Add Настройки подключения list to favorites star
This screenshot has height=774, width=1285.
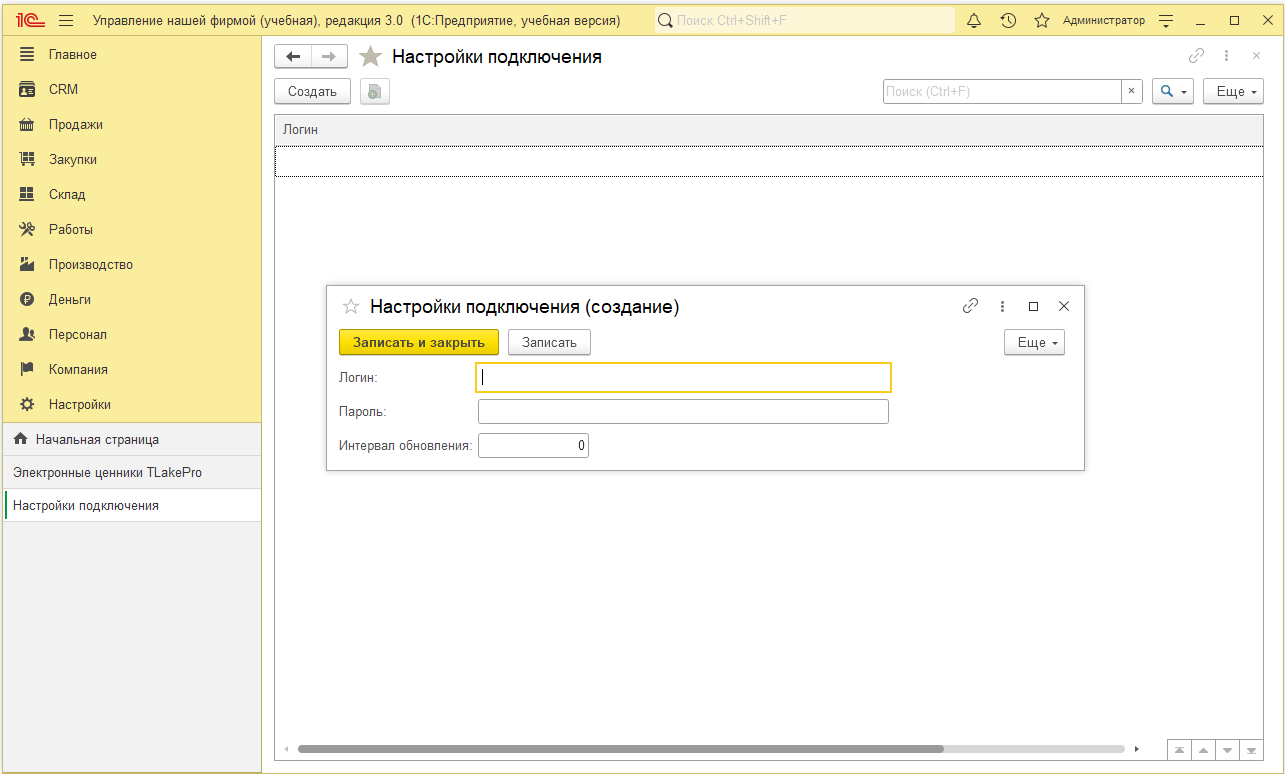(371, 57)
